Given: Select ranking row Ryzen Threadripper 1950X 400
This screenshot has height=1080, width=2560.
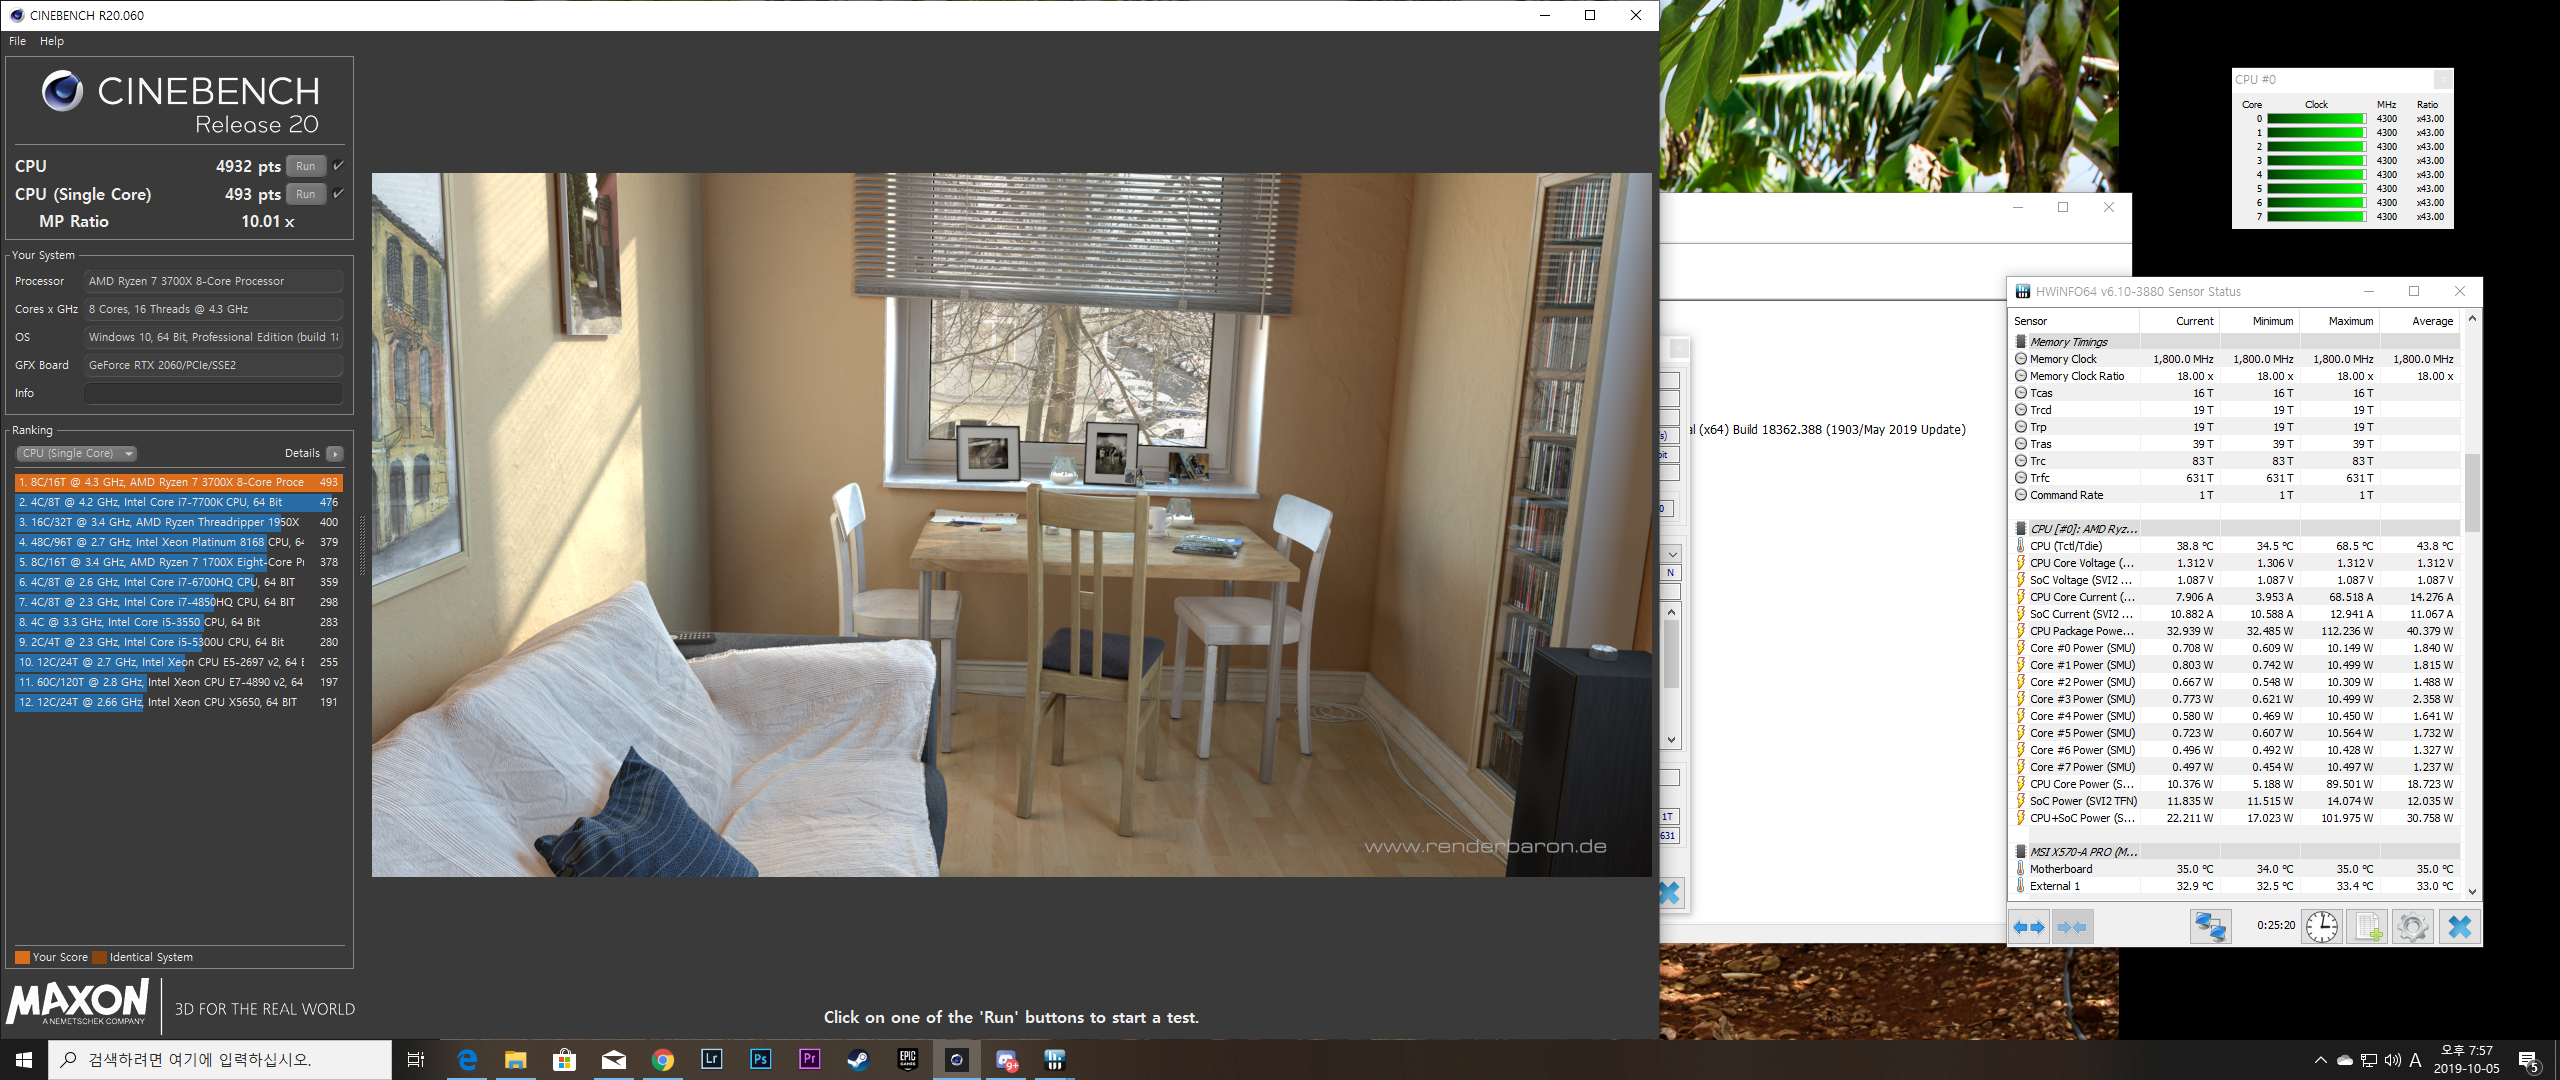Looking at the screenshot, I should click(x=179, y=522).
